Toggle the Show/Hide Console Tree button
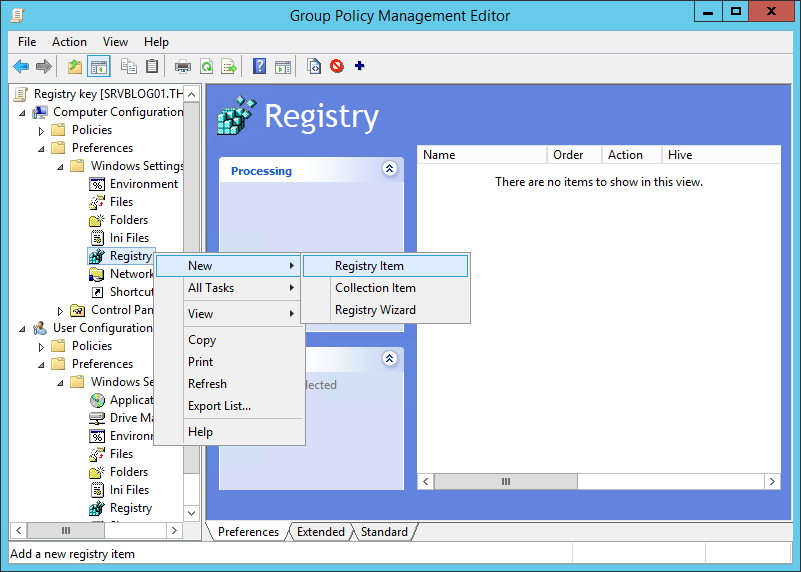 tap(99, 67)
